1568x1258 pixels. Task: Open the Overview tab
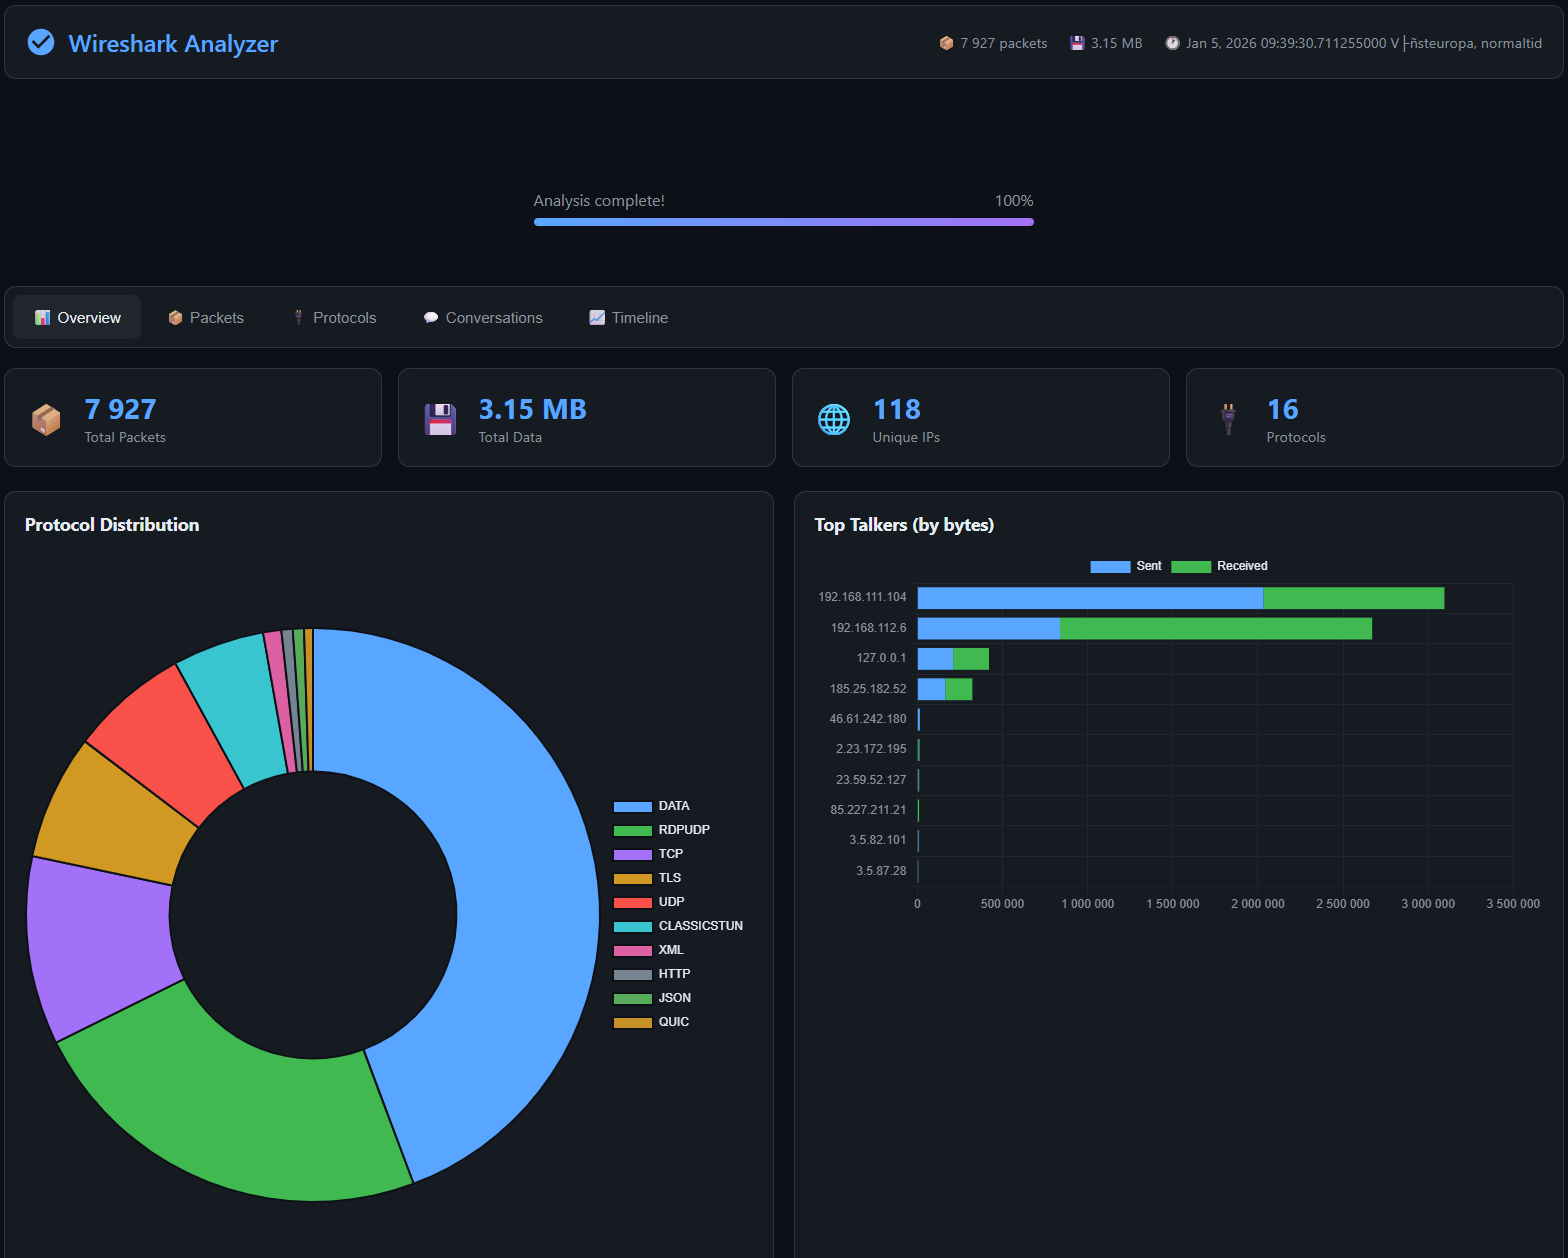77,317
